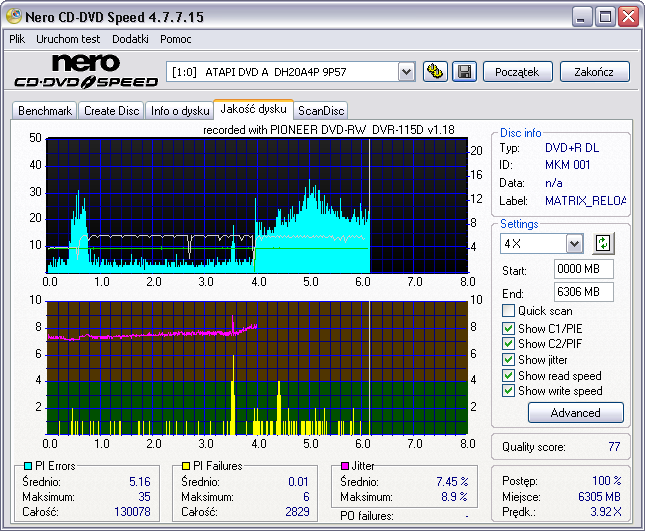
Task: Click the End 6306 MB field
Action: 583,292
